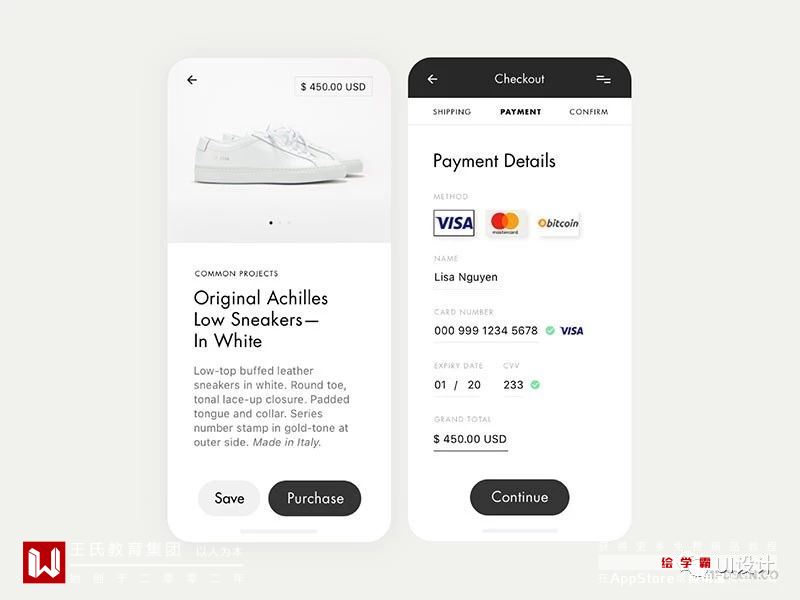Open the hamburger menu in Checkout header
800x600 pixels.
point(604,79)
